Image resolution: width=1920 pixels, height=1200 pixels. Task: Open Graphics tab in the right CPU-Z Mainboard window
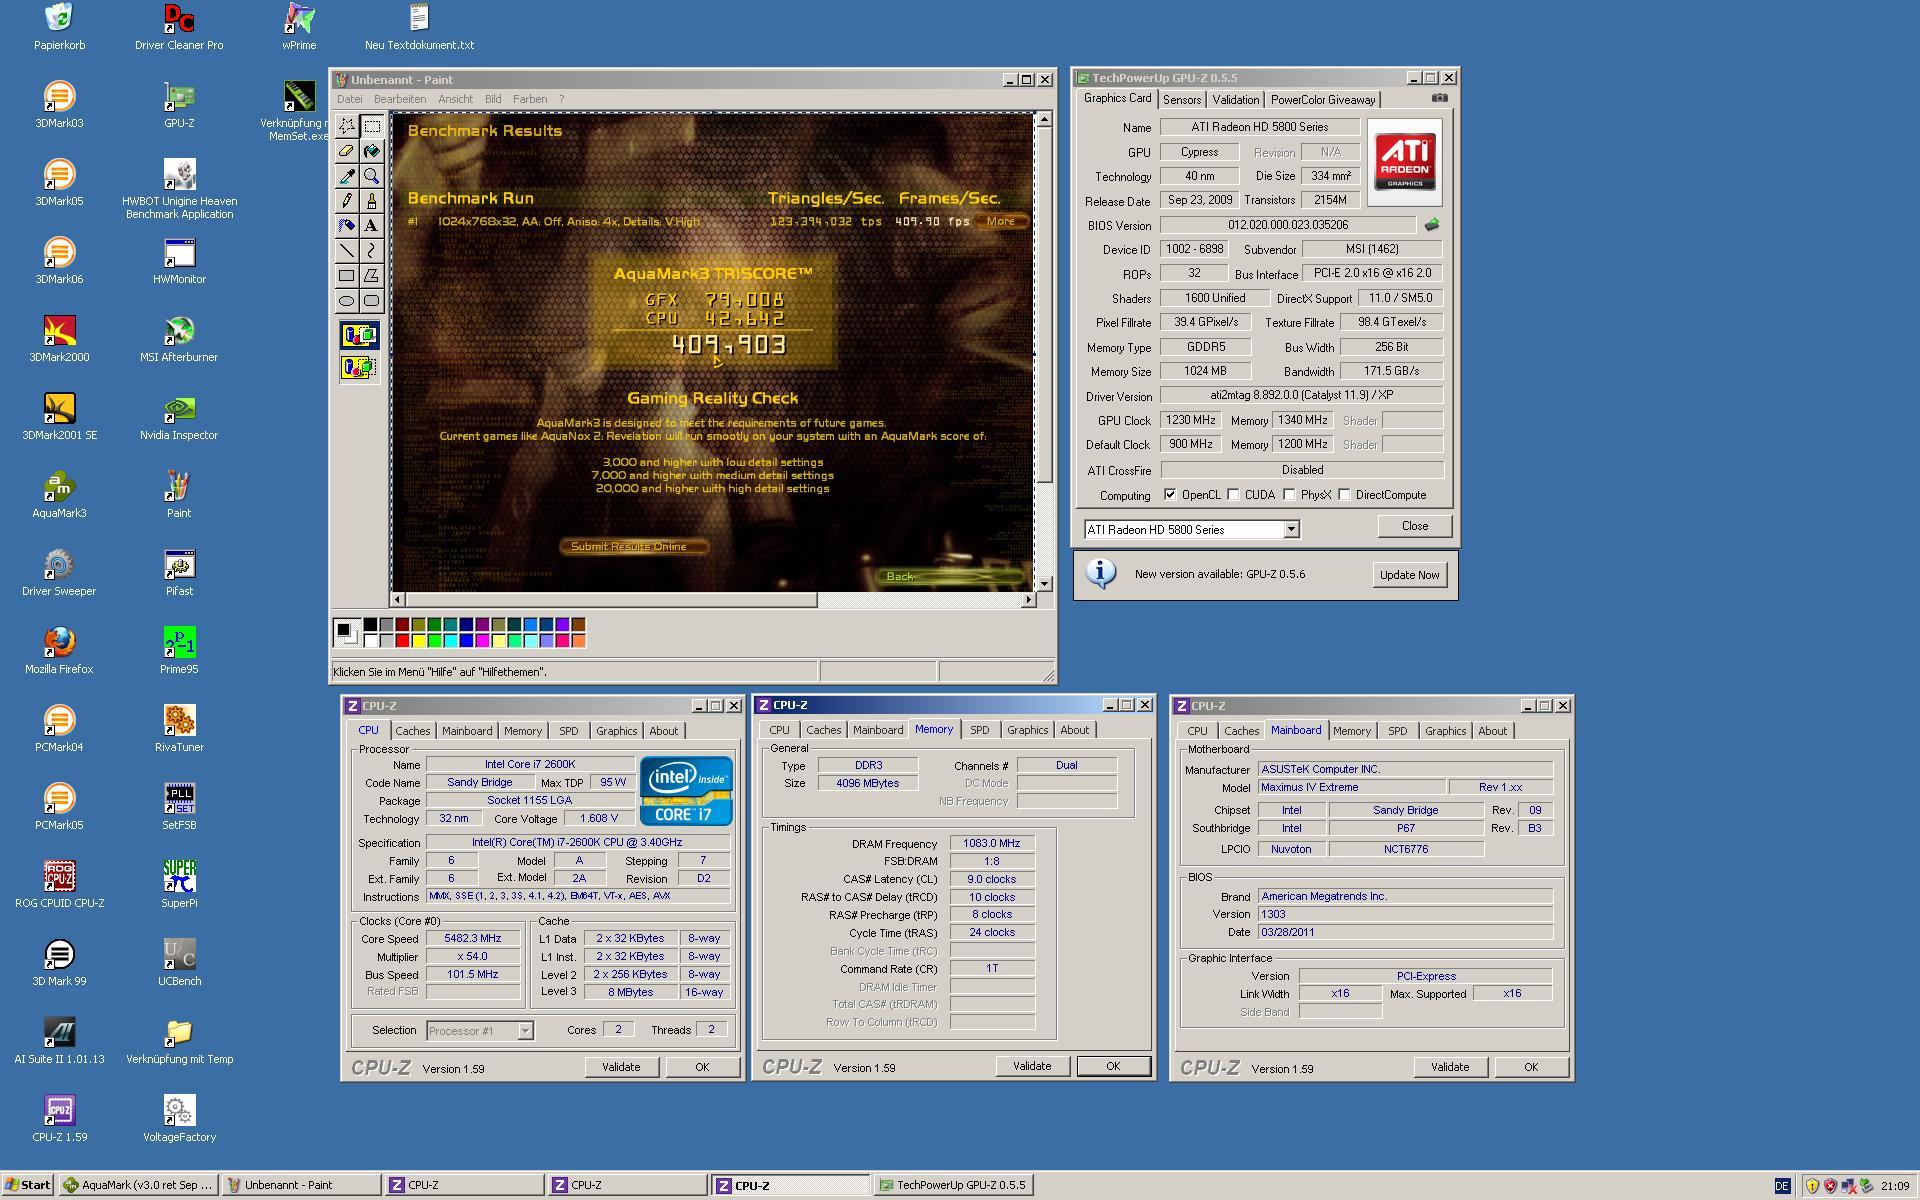click(x=1445, y=731)
